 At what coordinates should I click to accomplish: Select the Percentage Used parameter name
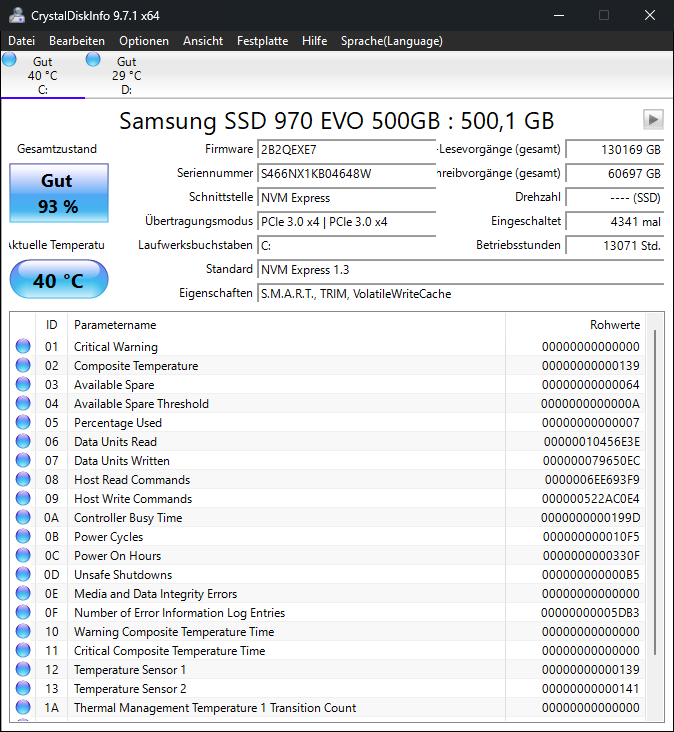(118, 422)
